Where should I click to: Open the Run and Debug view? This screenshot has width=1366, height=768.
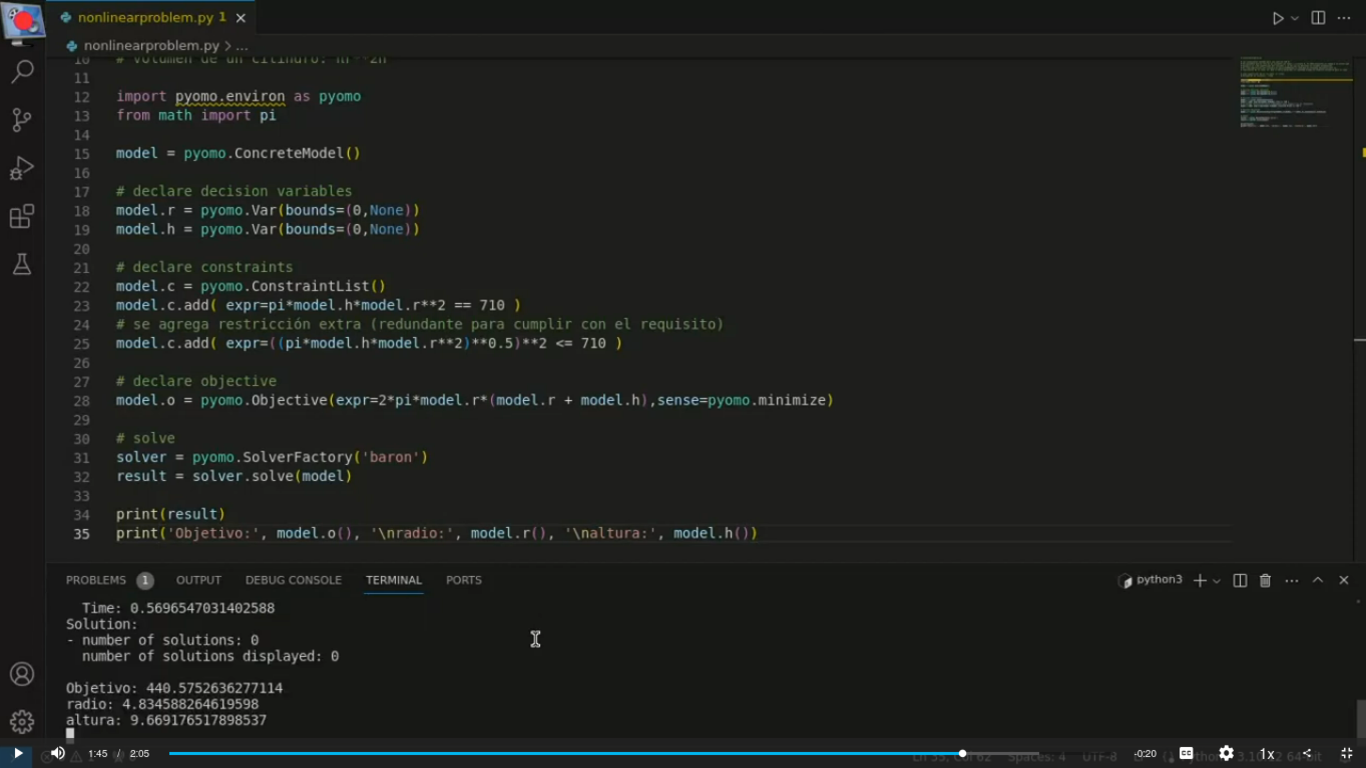(22, 168)
